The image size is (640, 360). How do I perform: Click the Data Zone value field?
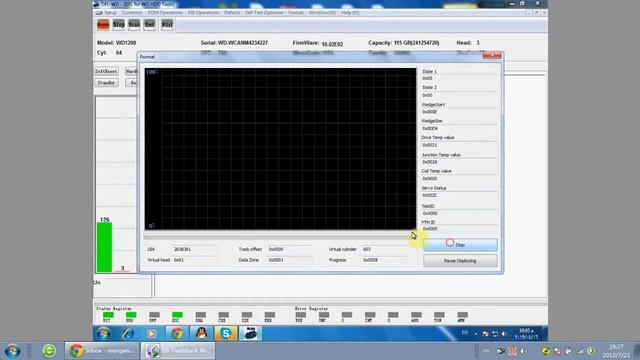click(289, 260)
